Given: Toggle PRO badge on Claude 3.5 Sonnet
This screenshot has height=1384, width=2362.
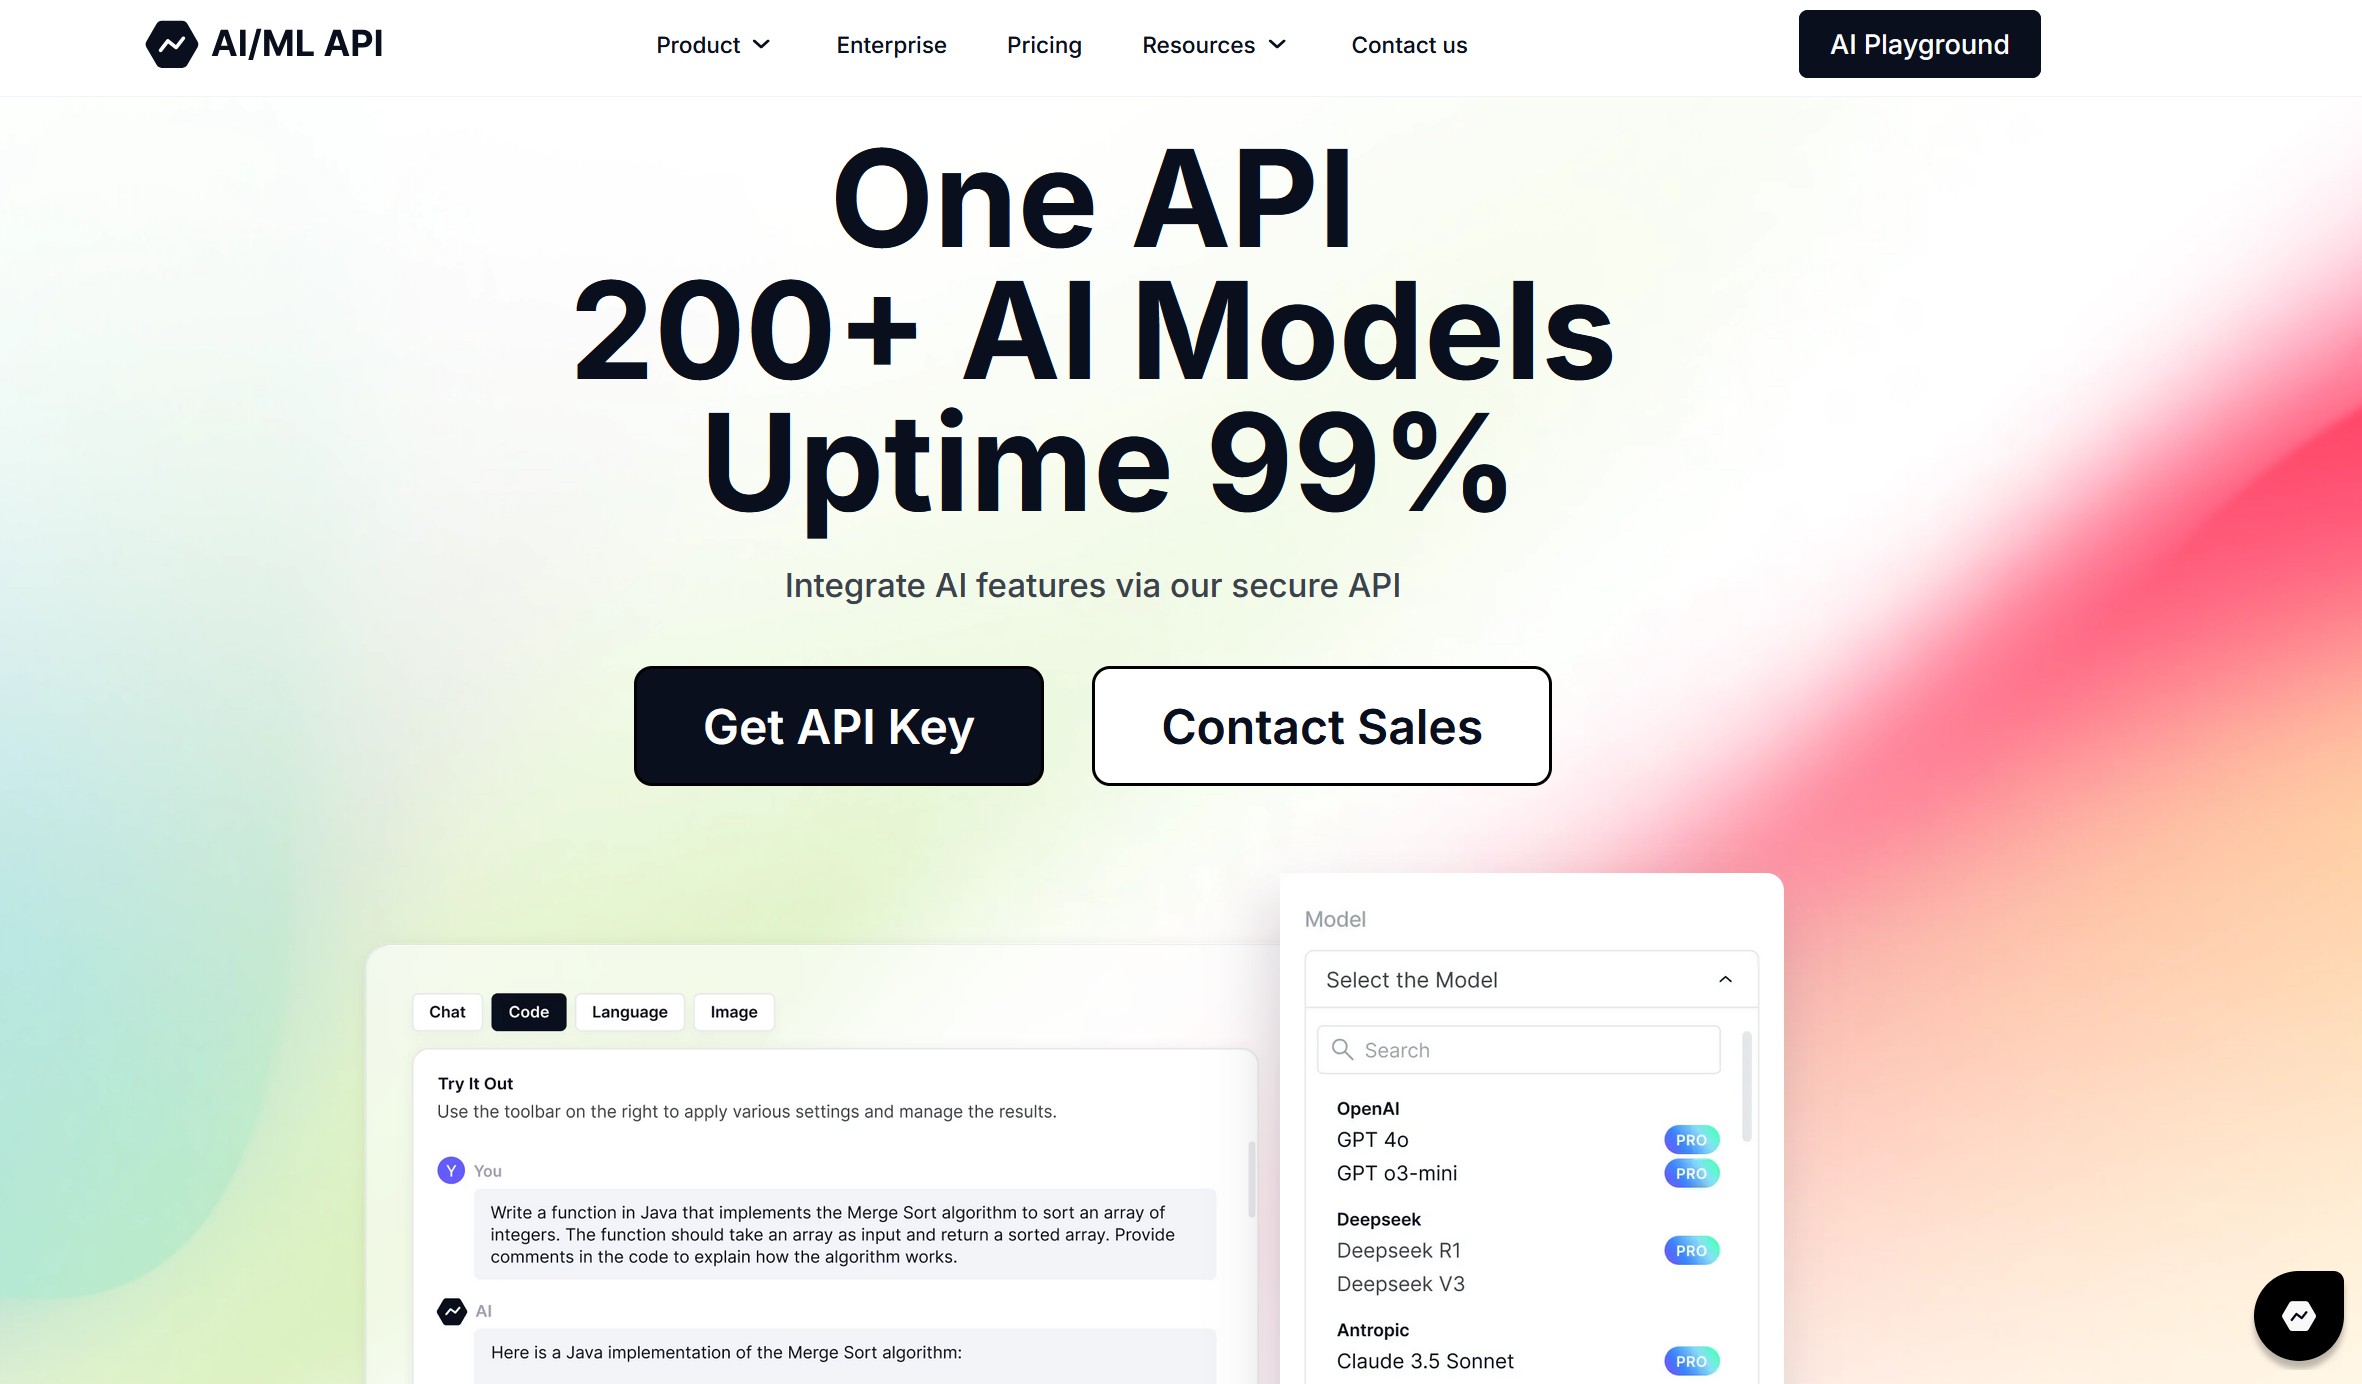Looking at the screenshot, I should pos(1692,1361).
